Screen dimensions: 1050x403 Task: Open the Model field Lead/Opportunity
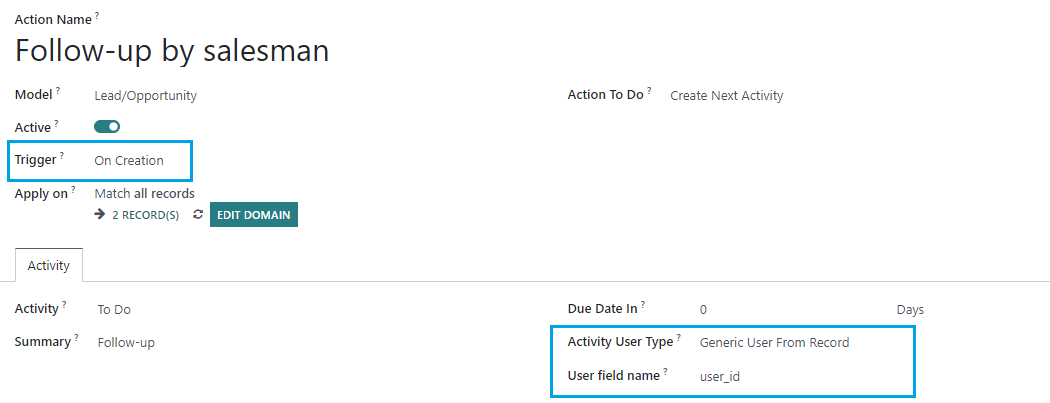(x=146, y=96)
